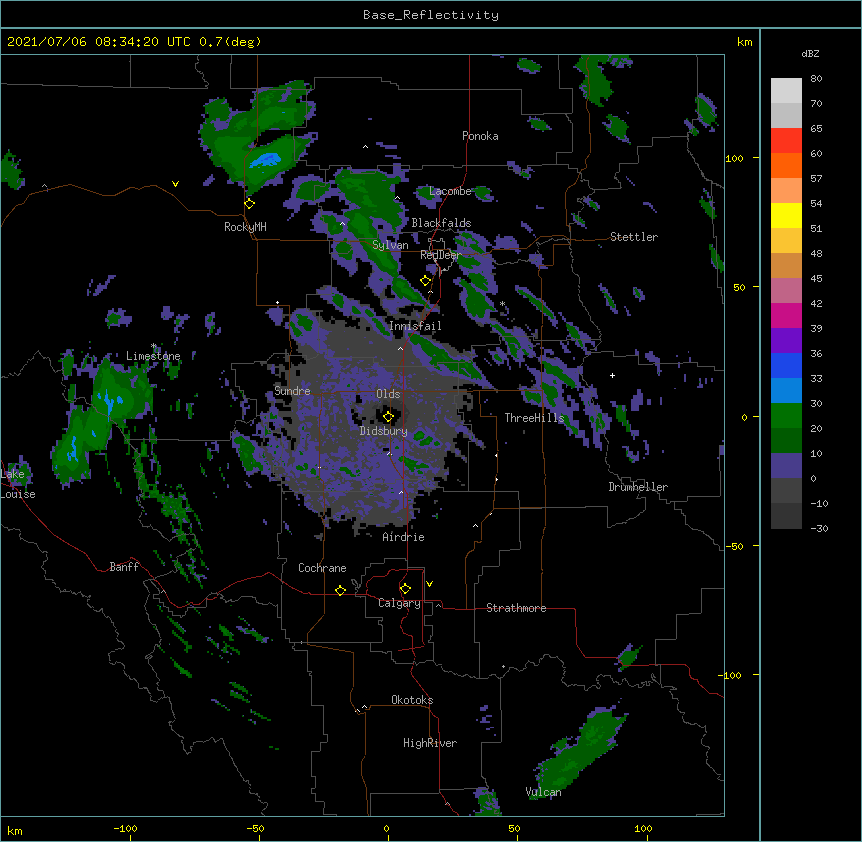Select the Sylvan label

click(390, 245)
